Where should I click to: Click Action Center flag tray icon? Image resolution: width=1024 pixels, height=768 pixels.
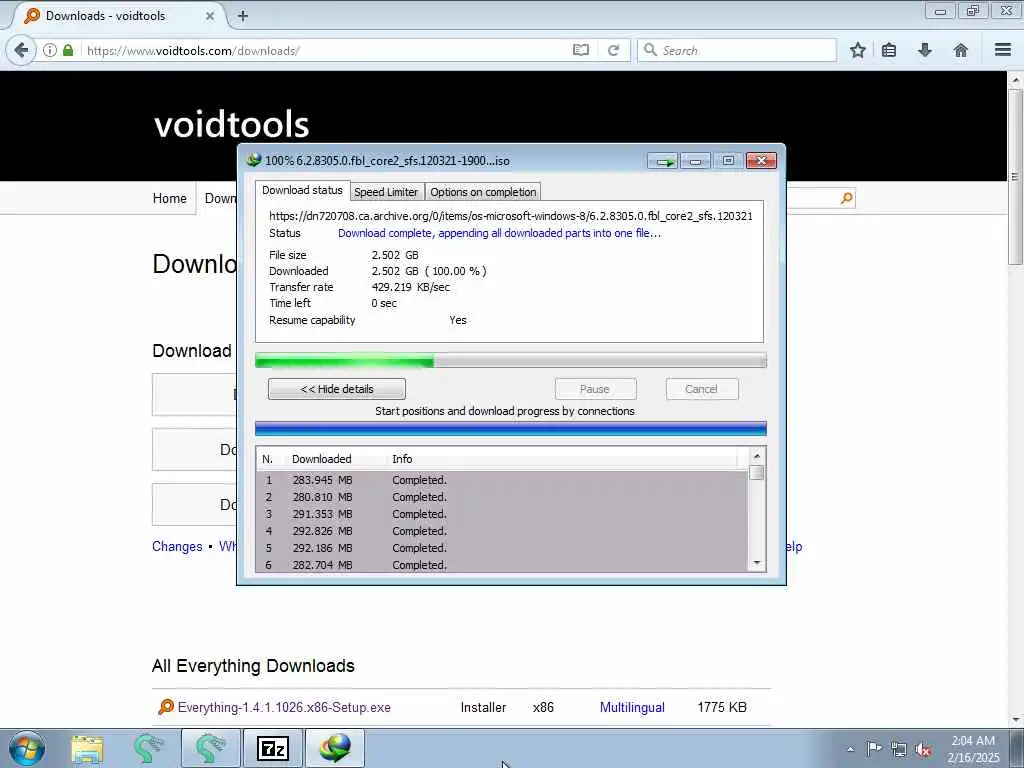point(874,748)
